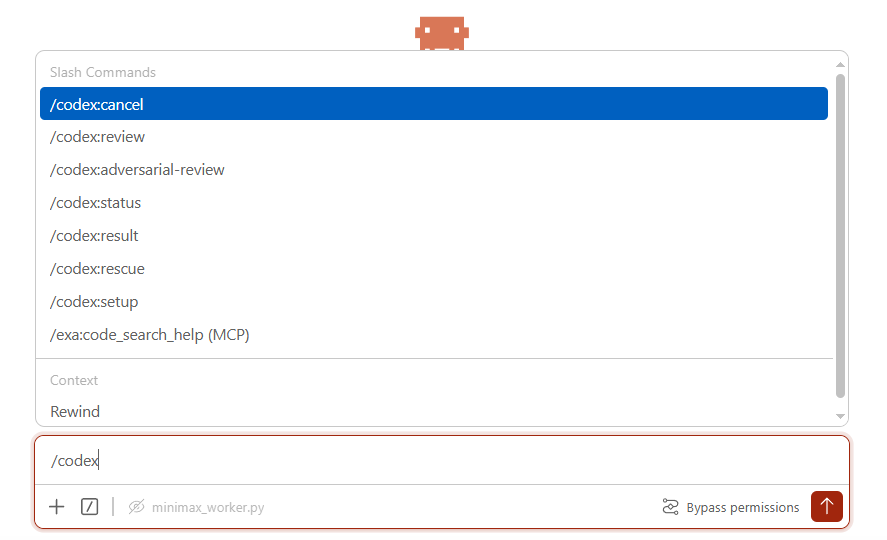The height and width of the screenshot is (540, 887).
Task: Open the Bypass permissions mode selector
Action: (x=731, y=507)
